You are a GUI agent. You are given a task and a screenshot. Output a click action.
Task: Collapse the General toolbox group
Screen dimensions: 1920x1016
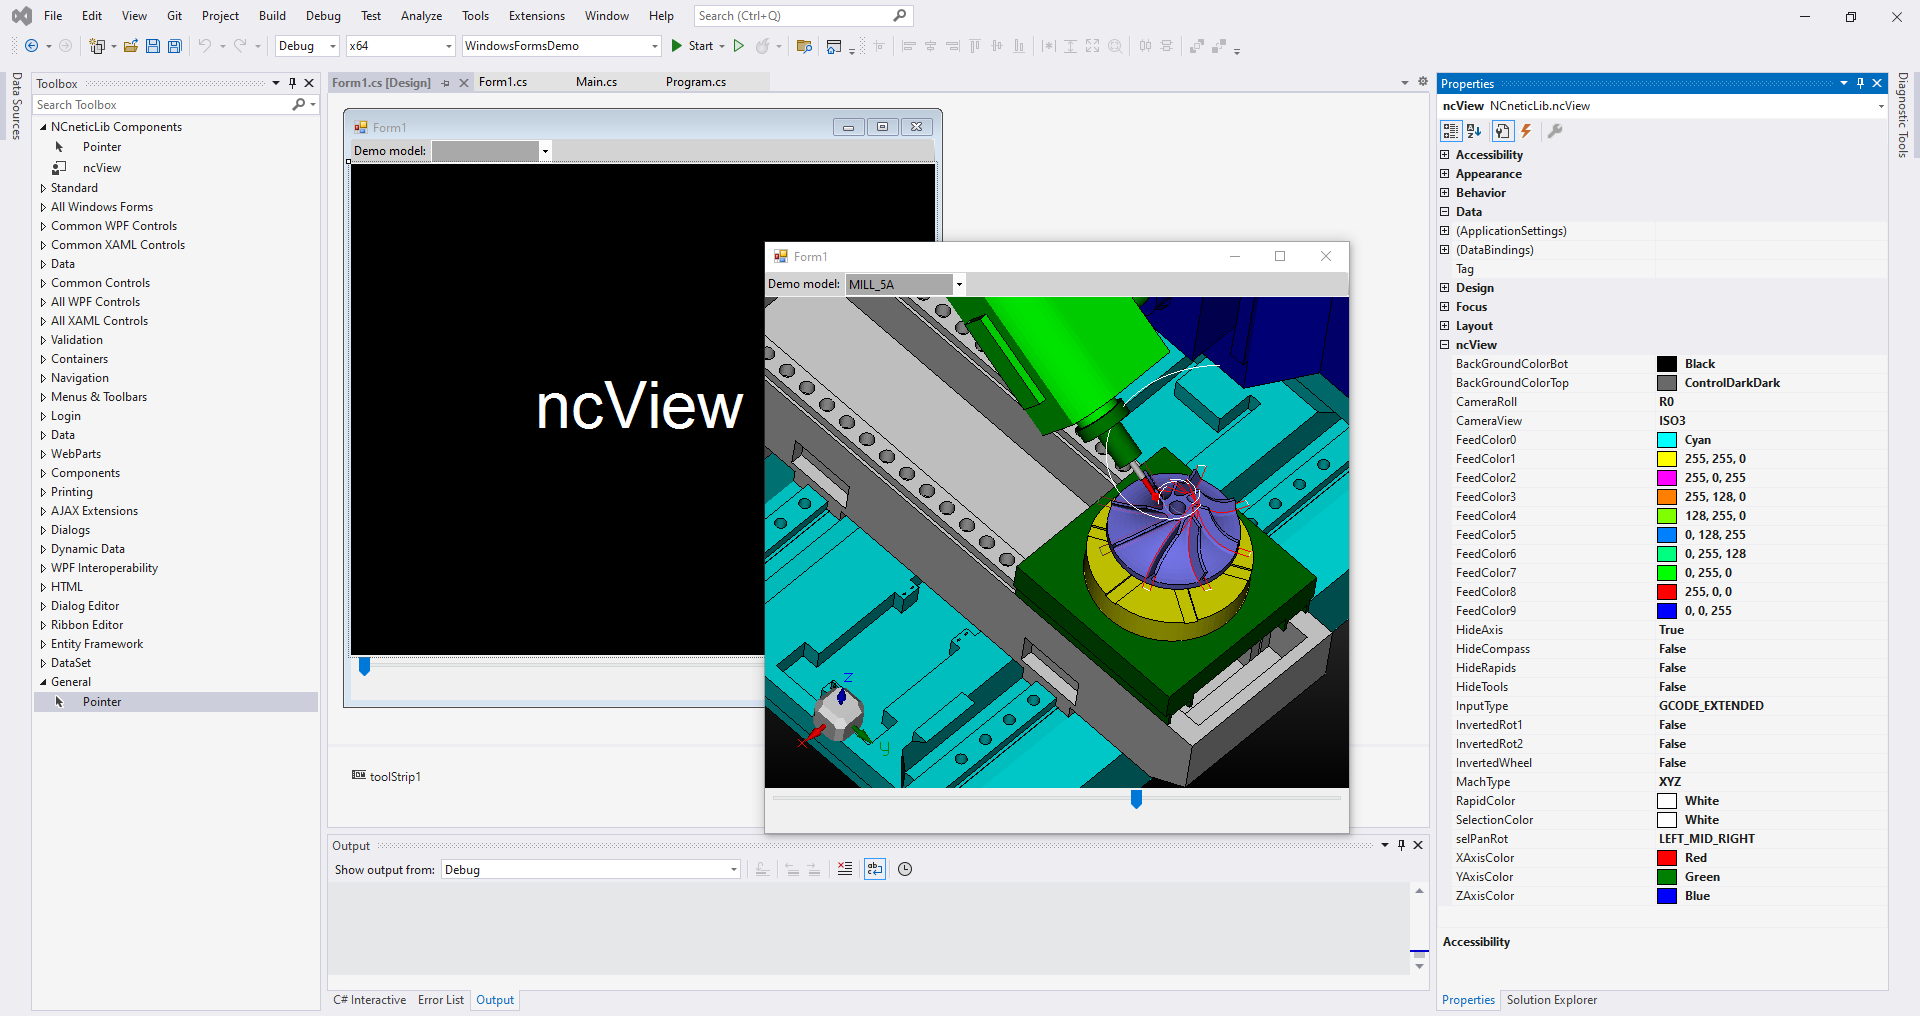pos(43,682)
